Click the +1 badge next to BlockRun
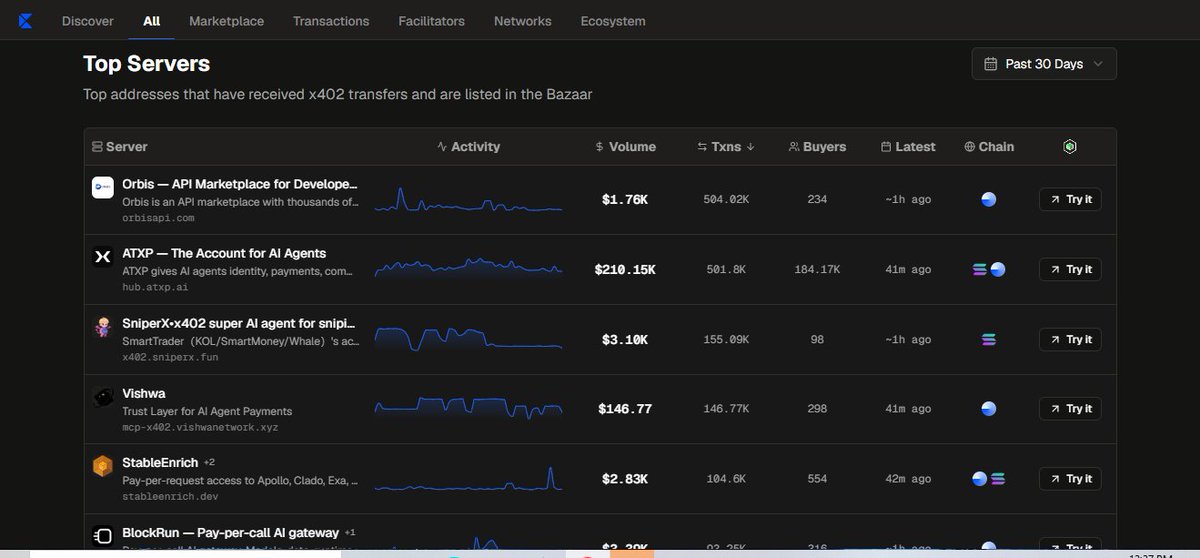The height and width of the screenshot is (558, 1200). 350,533
